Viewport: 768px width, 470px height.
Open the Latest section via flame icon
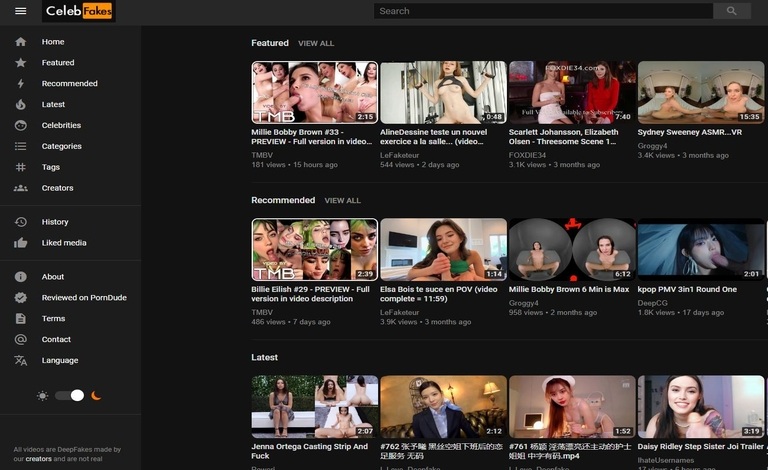20,105
